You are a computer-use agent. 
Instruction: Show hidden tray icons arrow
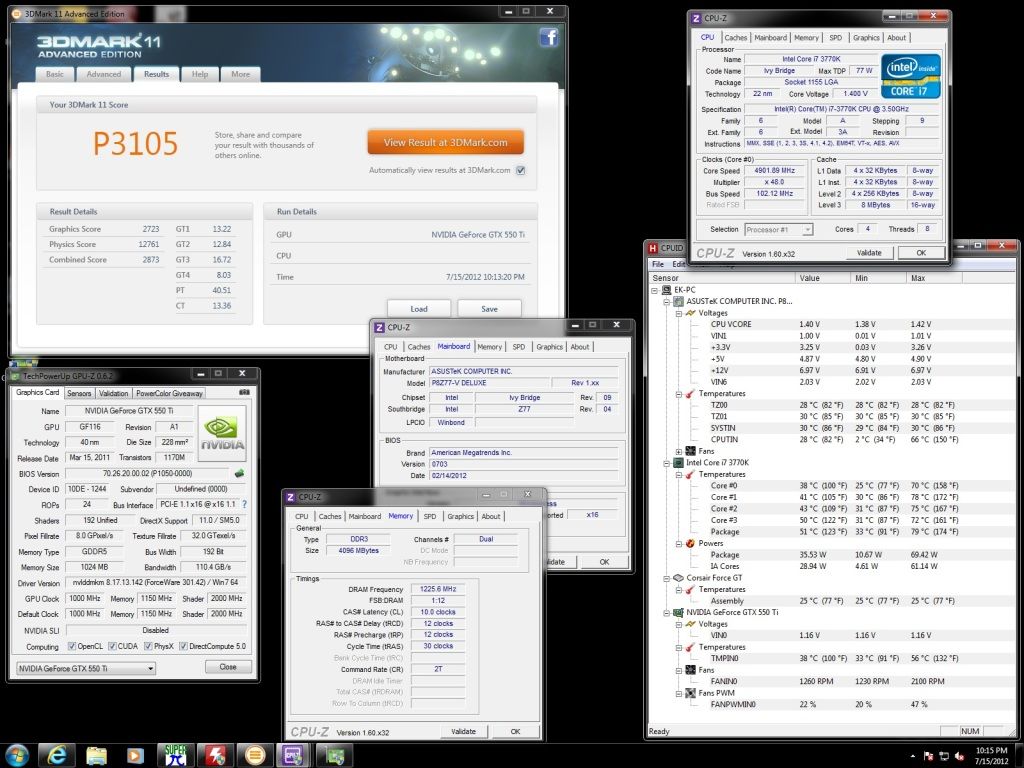(x=912, y=756)
